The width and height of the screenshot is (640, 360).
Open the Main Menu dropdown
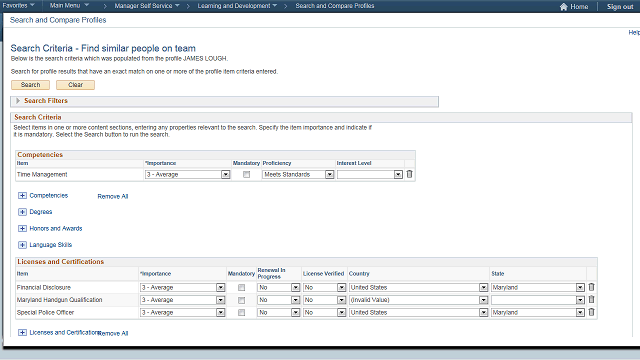69,6
